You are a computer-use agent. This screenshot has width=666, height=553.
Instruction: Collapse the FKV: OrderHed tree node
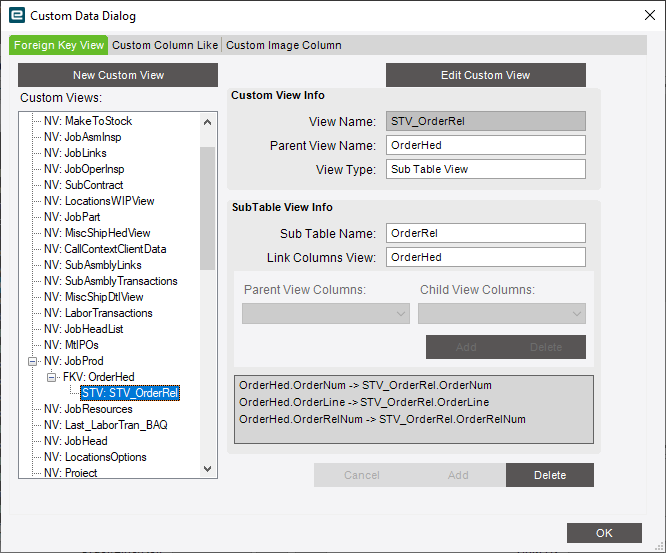pyautogui.click(x=51, y=377)
